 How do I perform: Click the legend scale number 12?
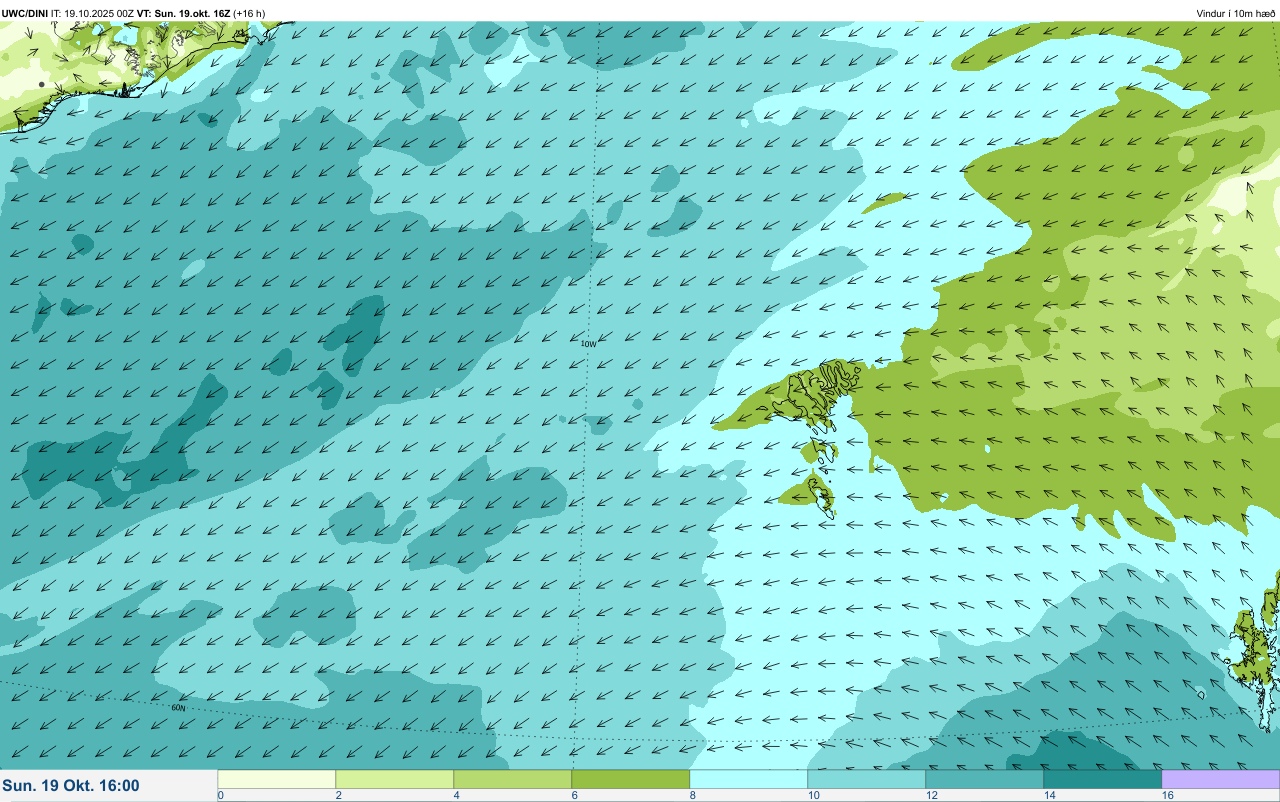pos(932,795)
